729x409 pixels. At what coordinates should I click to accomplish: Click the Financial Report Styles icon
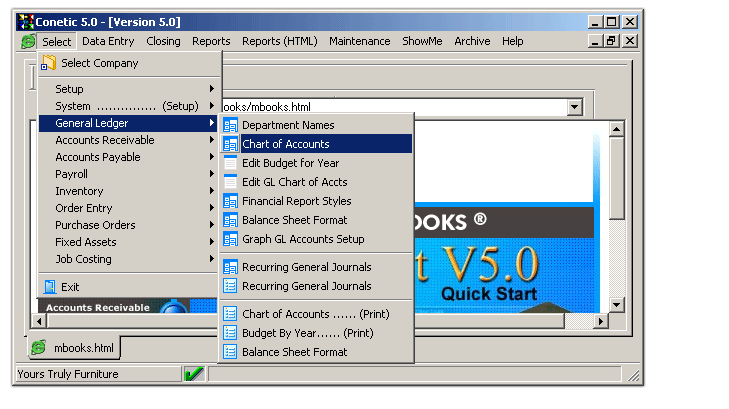click(231, 201)
